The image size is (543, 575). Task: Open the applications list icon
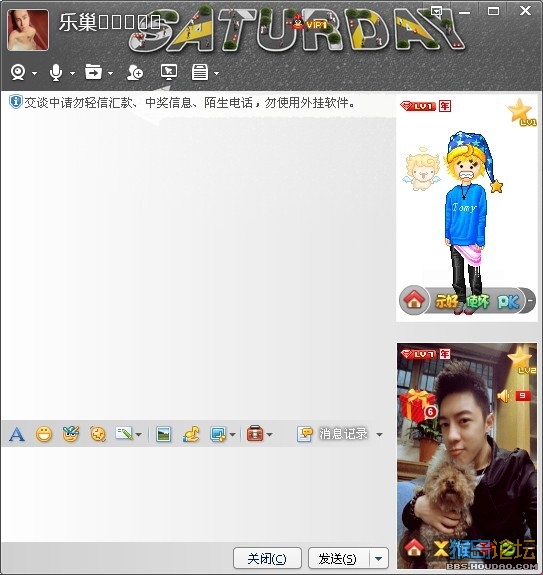200,72
